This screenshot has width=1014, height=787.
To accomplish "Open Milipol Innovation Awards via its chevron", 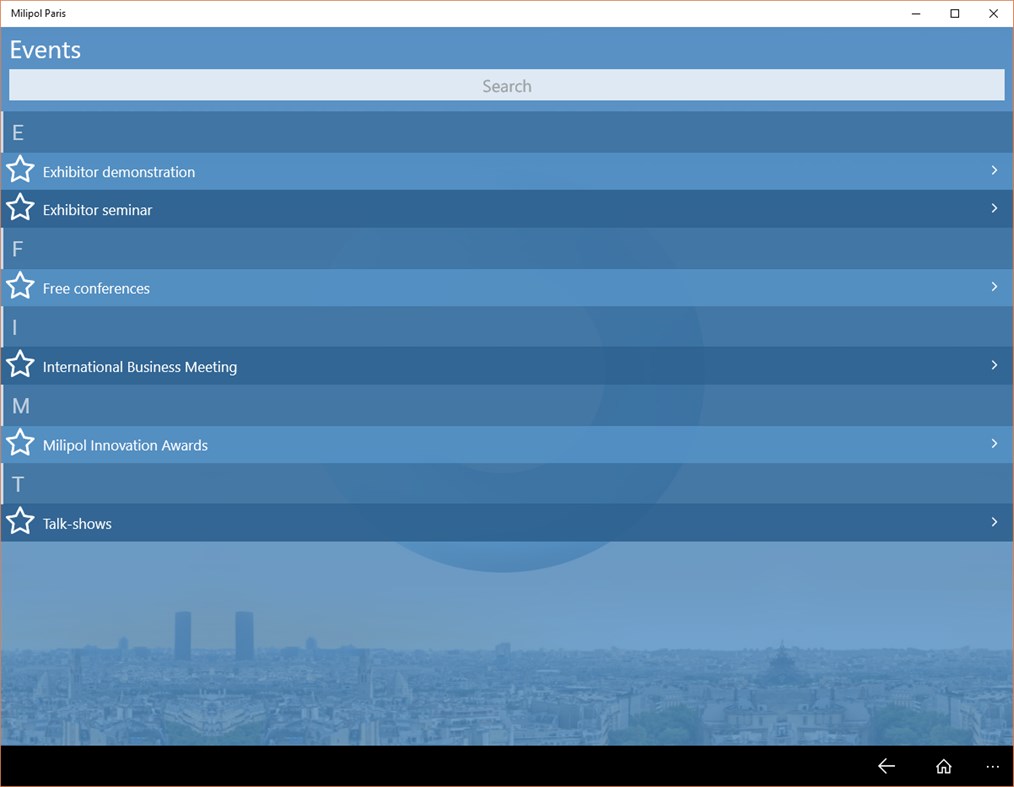I will point(993,443).
